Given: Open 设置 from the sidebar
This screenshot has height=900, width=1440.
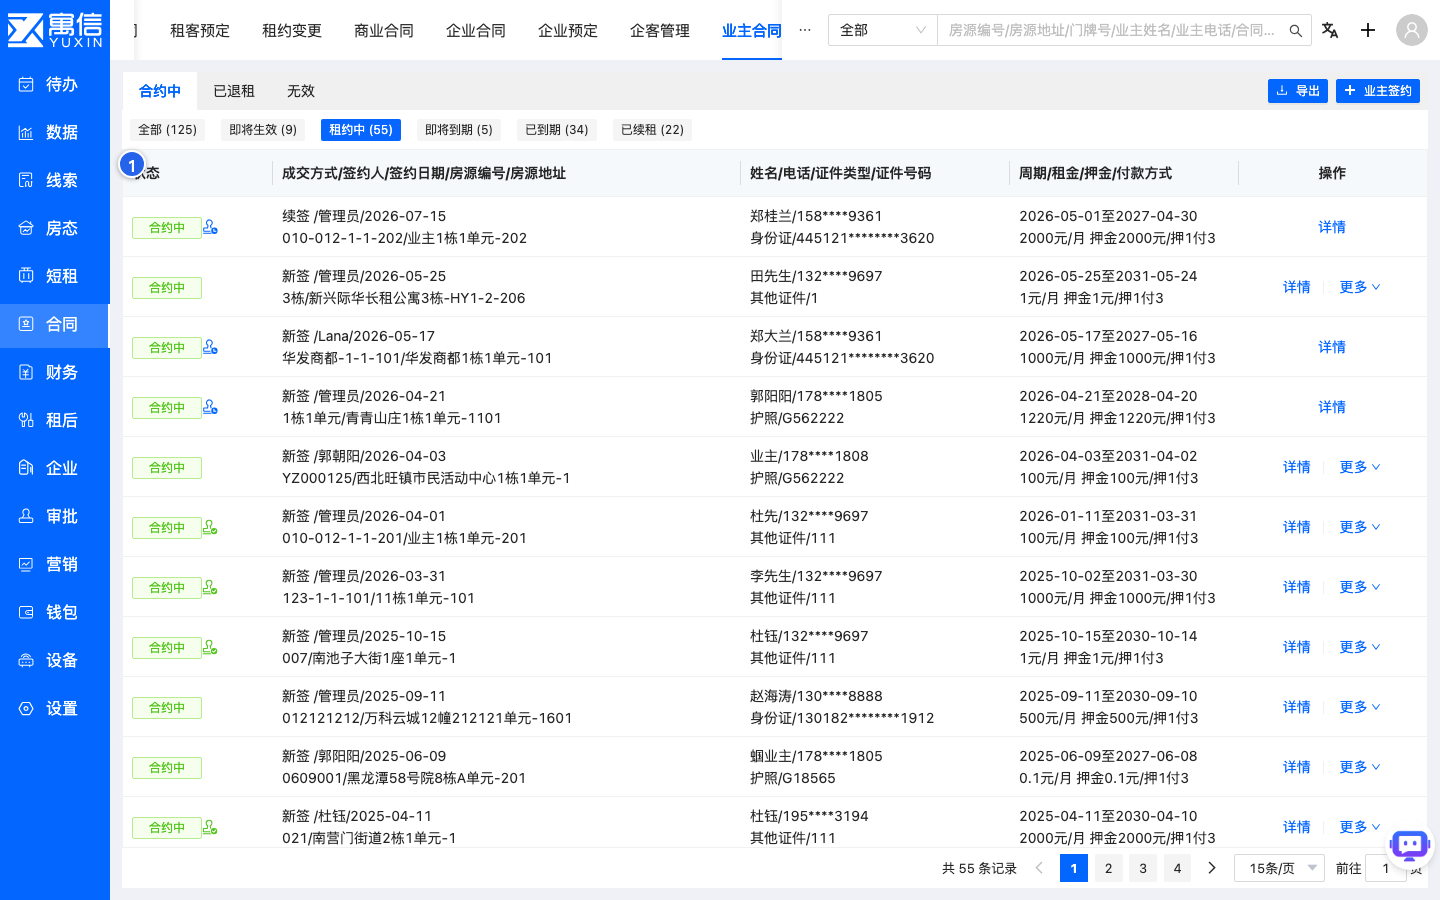Looking at the screenshot, I should pos(55,708).
